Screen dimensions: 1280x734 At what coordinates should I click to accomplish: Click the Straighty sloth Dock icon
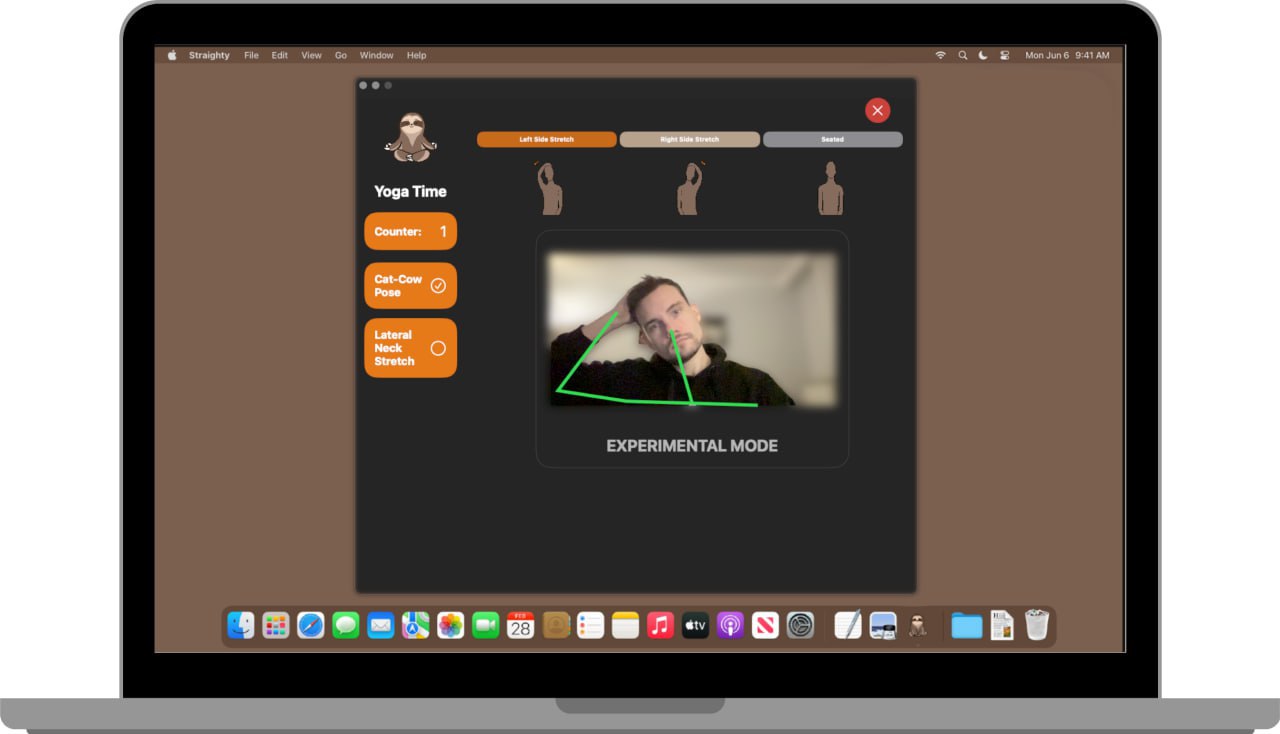click(918, 626)
